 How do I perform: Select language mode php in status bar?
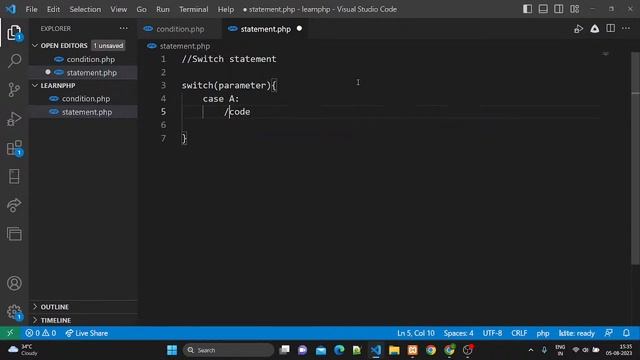pyautogui.click(x=542, y=333)
